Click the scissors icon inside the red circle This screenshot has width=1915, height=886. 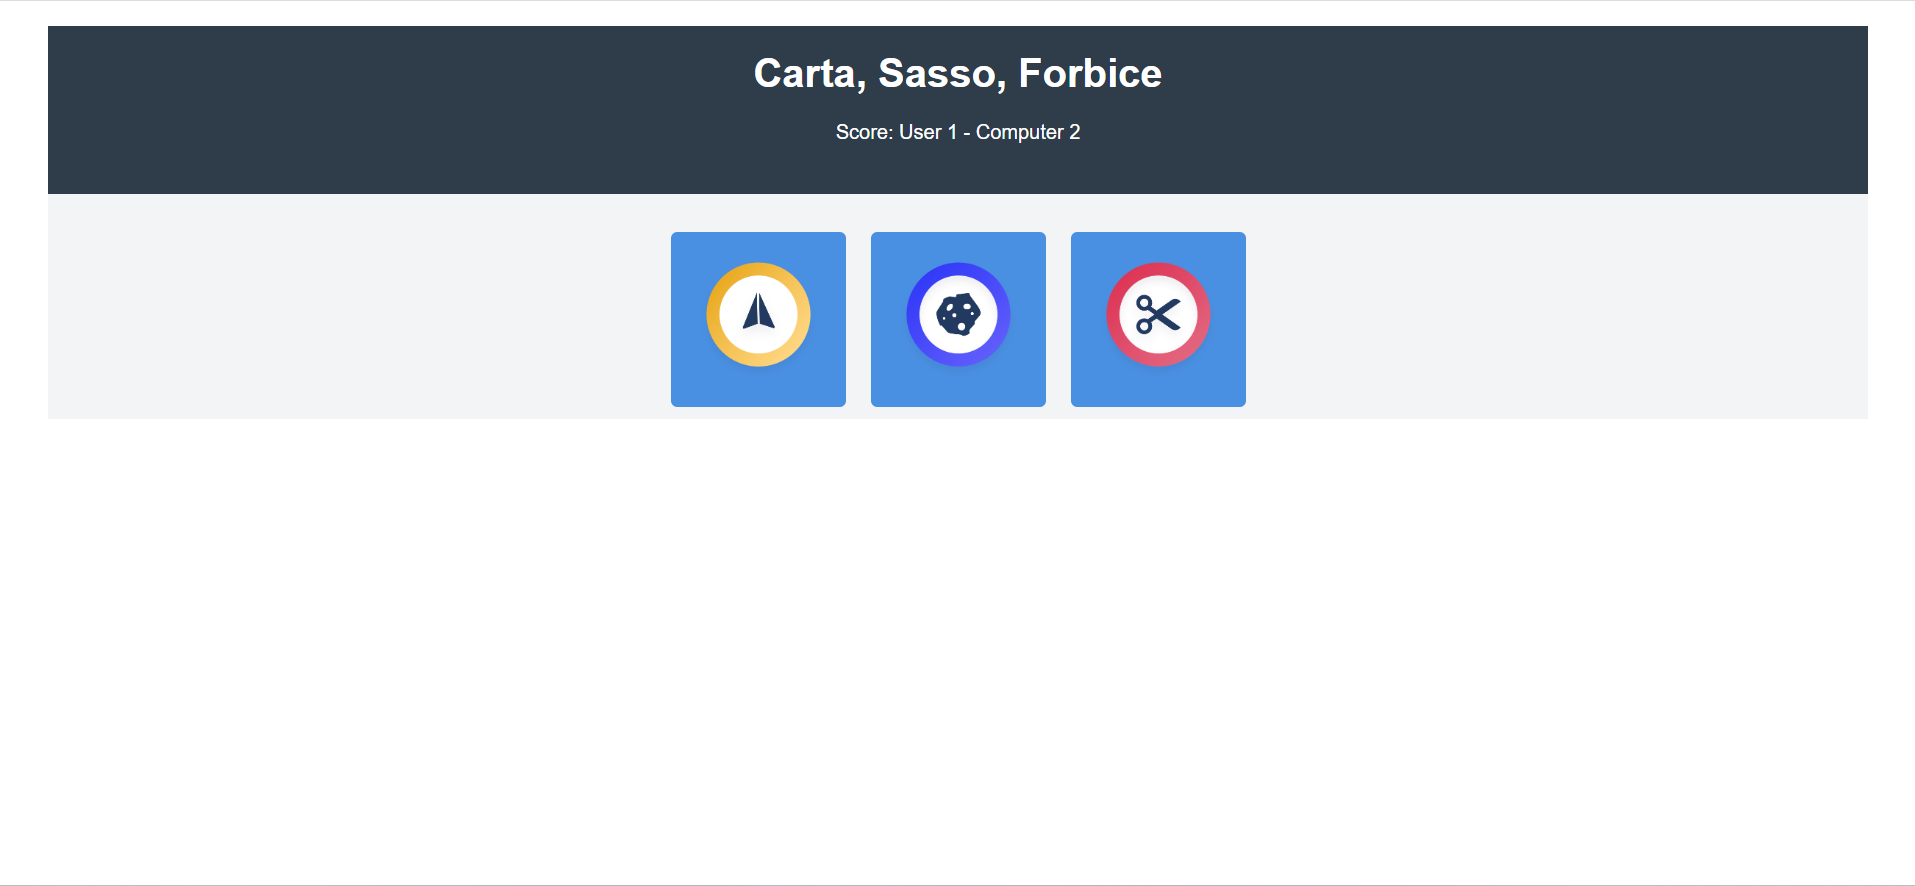[1157, 316]
